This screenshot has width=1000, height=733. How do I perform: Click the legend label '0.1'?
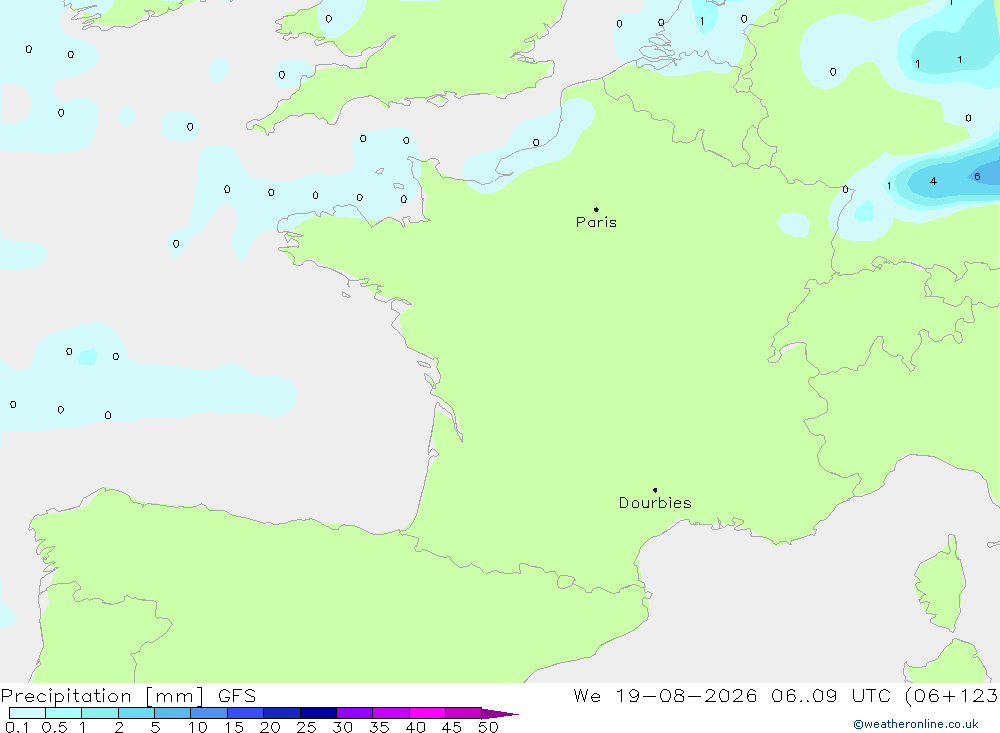17,727
